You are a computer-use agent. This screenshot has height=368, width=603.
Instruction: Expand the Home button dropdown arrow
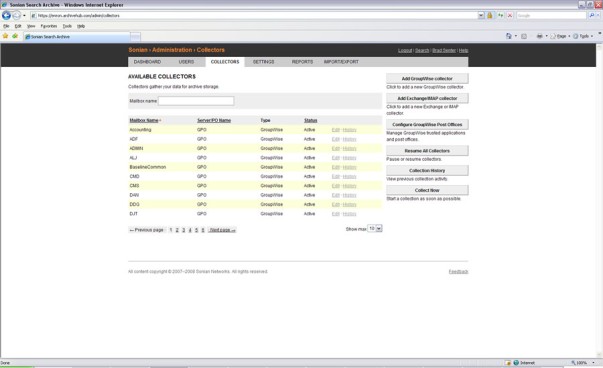coord(516,36)
